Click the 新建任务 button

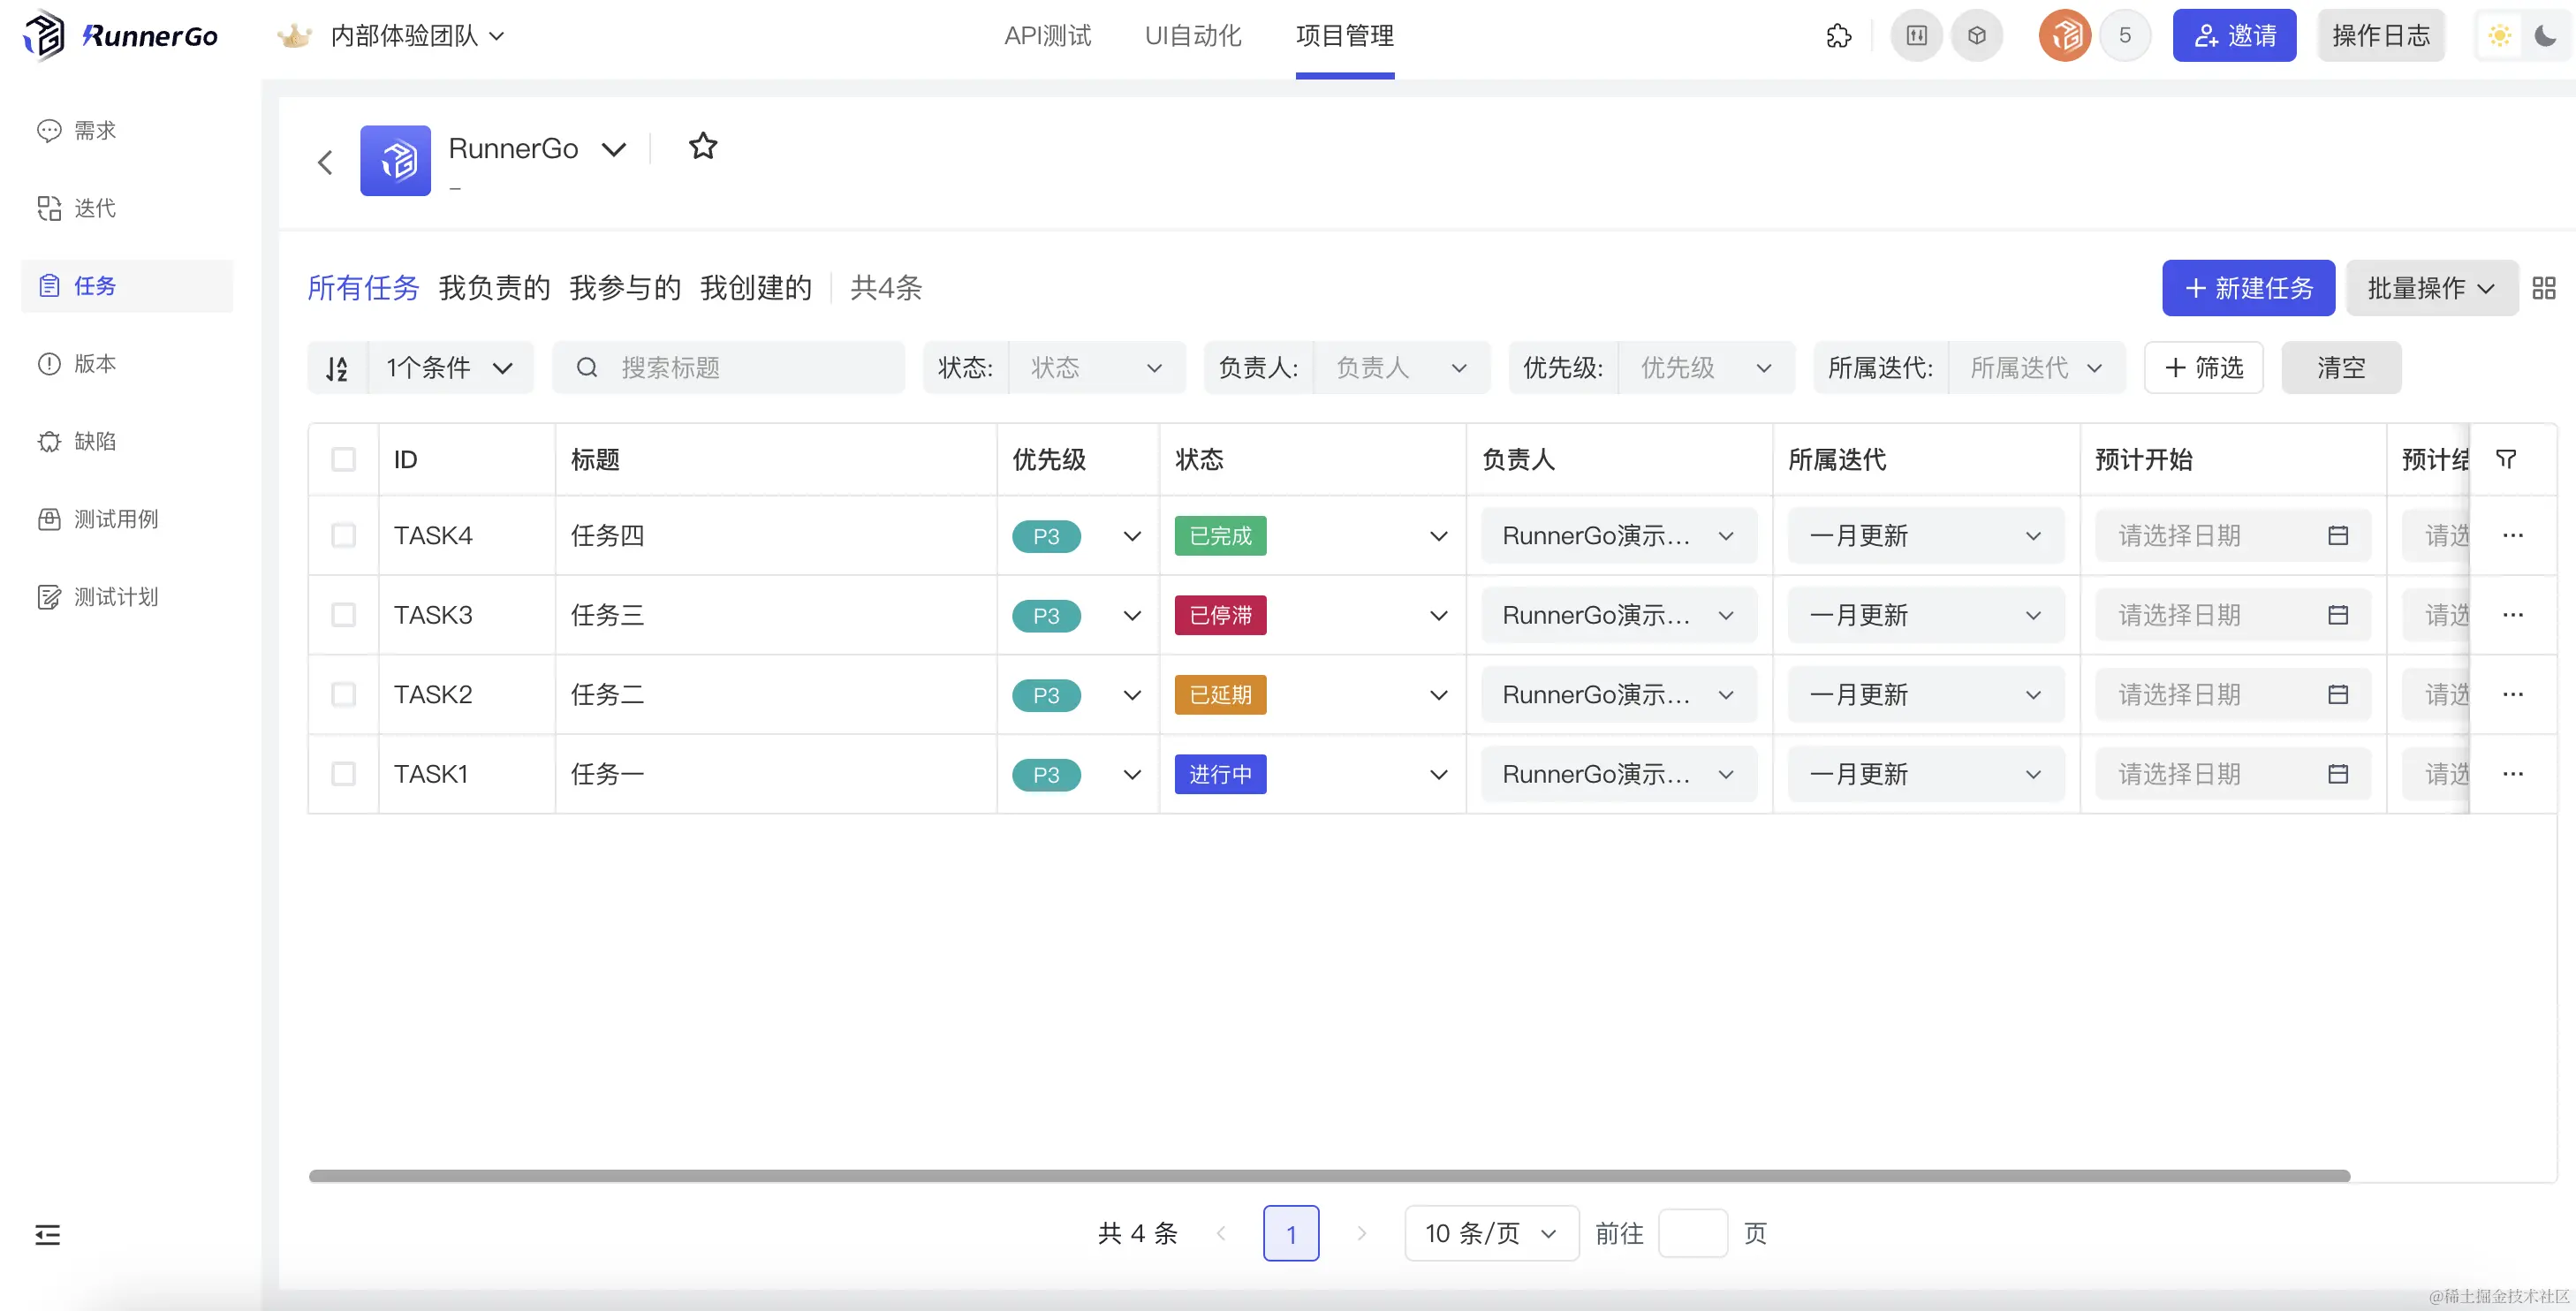[2248, 288]
